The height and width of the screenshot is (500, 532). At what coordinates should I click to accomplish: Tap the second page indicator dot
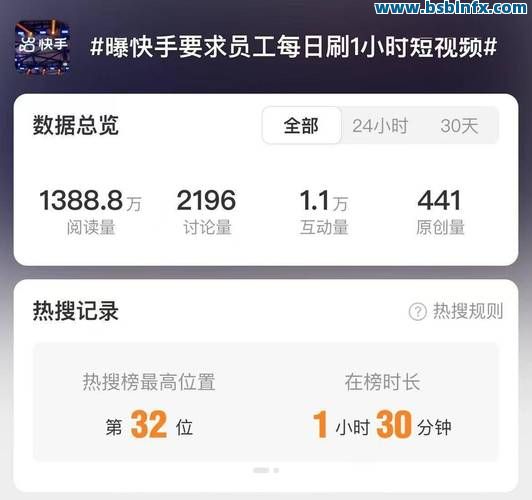(276, 470)
